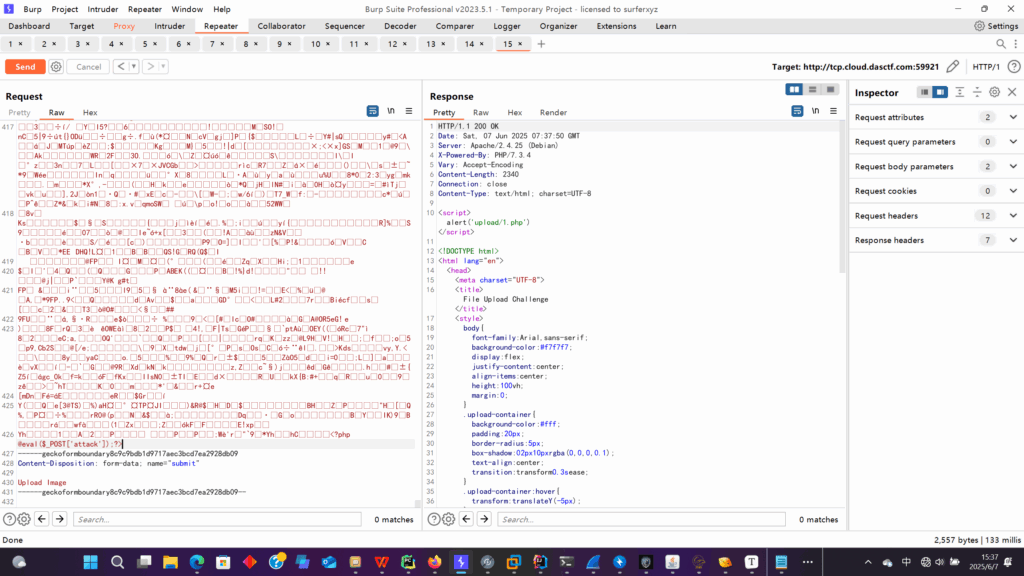The width and height of the screenshot is (1024, 576).
Task: Close the Inspector panel
Action: (x=1012, y=92)
